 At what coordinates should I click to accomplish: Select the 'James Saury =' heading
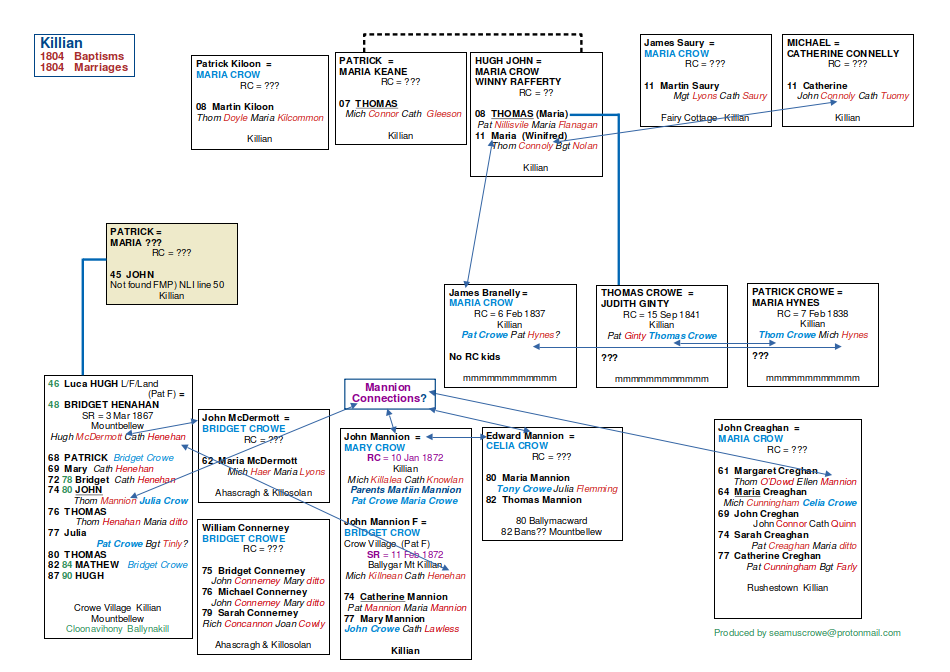pos(679,43)
